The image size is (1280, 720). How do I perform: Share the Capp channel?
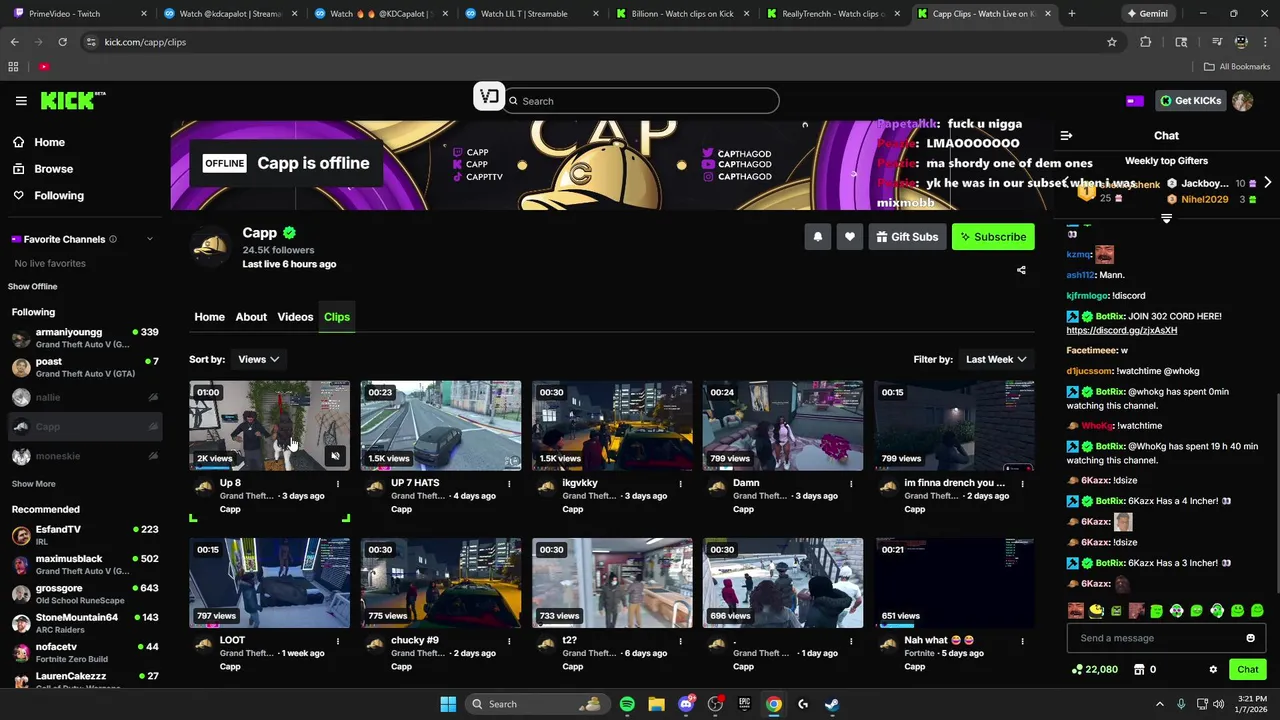pyautogui.click(x=1021, y=270)
